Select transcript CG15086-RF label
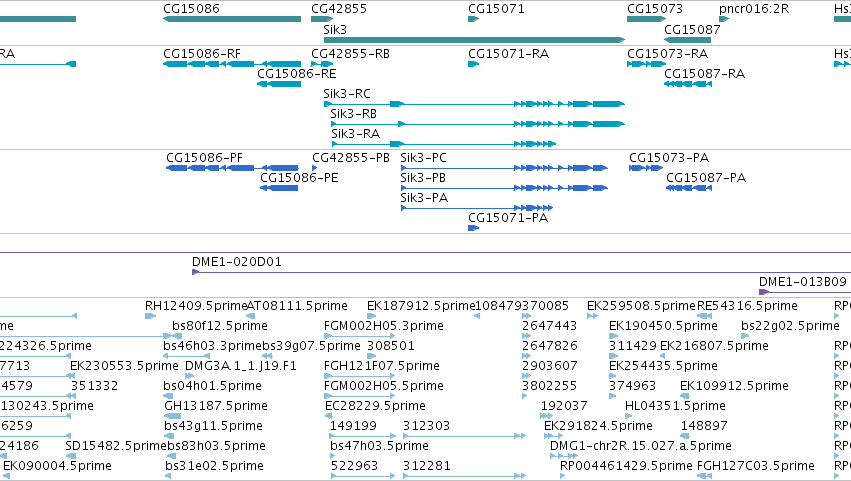This screenshot has width=851, height=481. point(201,54)
